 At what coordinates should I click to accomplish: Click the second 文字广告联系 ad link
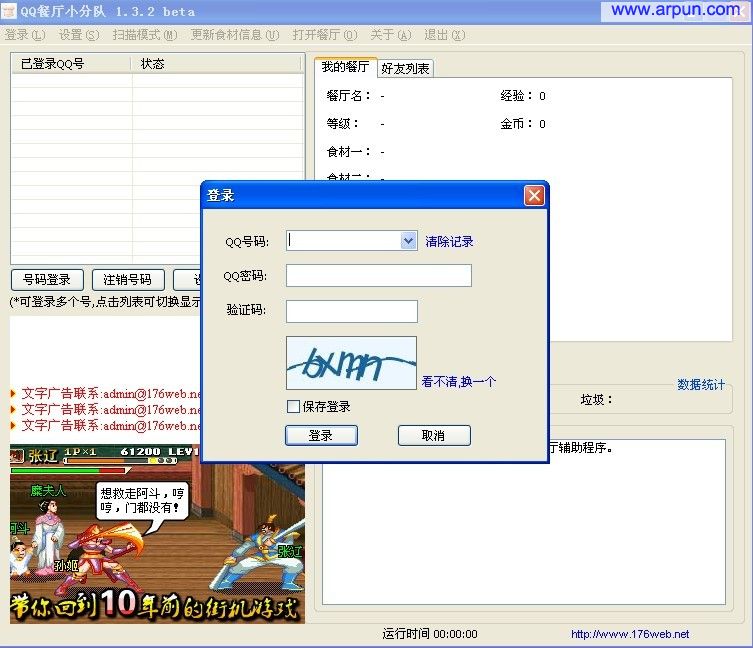point(111,410)
